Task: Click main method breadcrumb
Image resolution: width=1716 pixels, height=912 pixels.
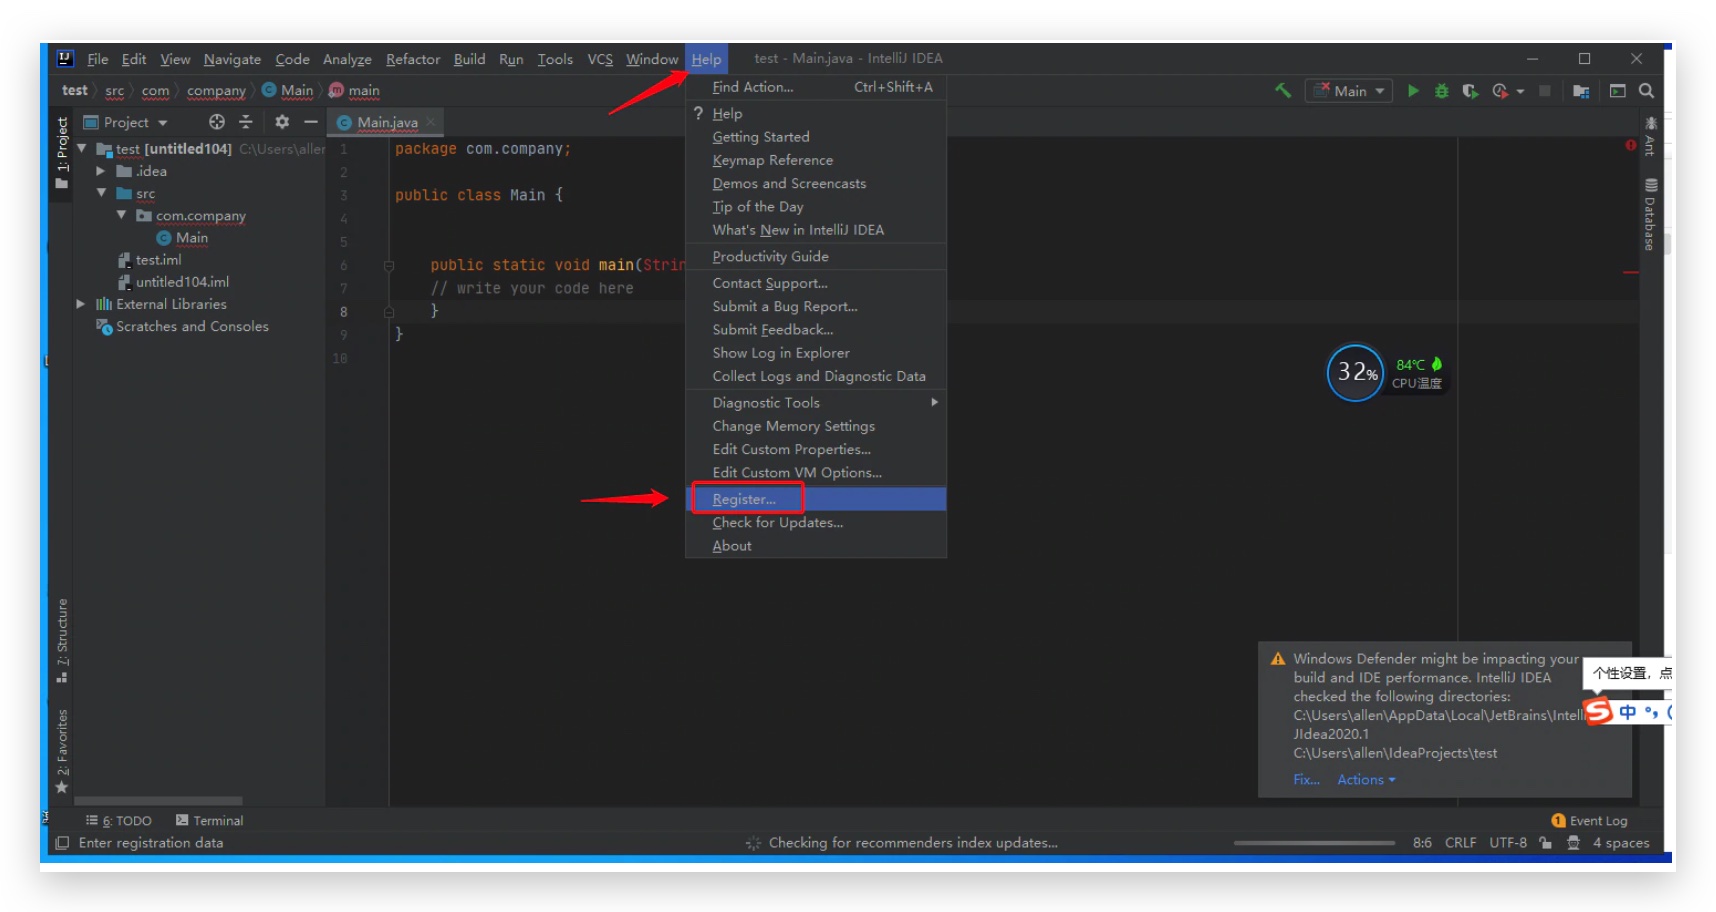Action: [355, 90]
